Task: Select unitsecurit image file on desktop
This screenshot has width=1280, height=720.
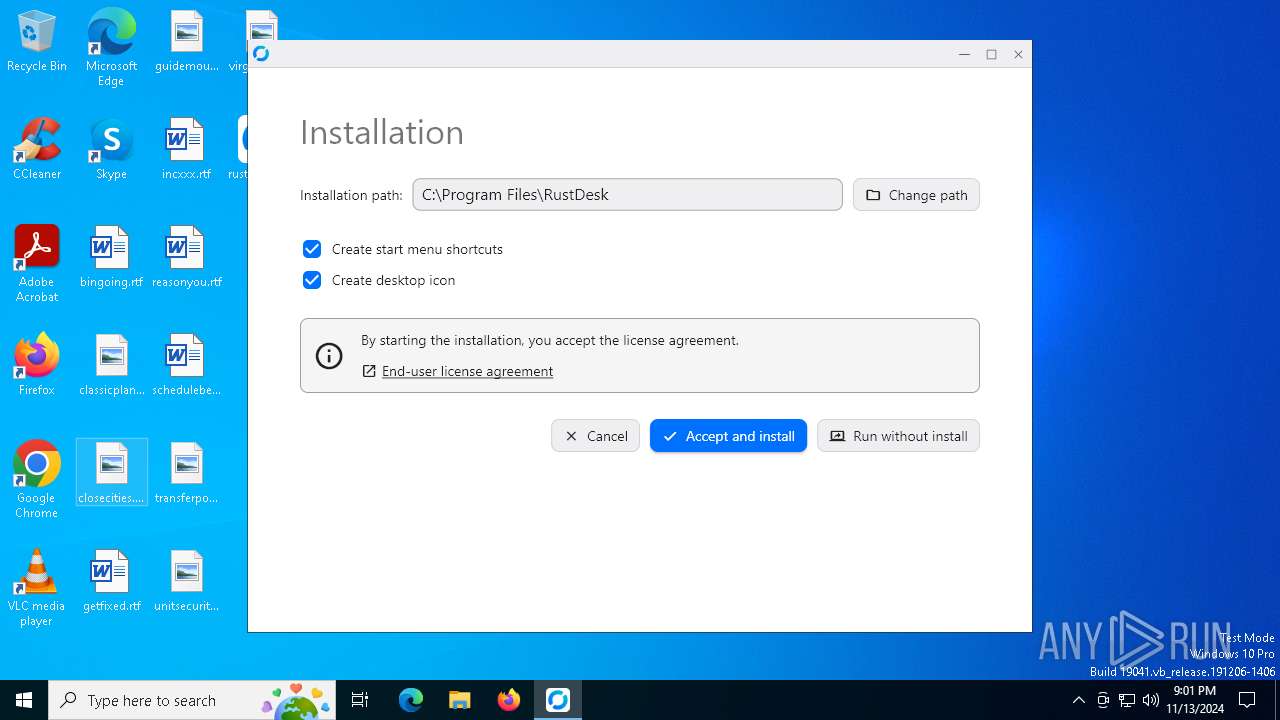Action: point(186,582)
